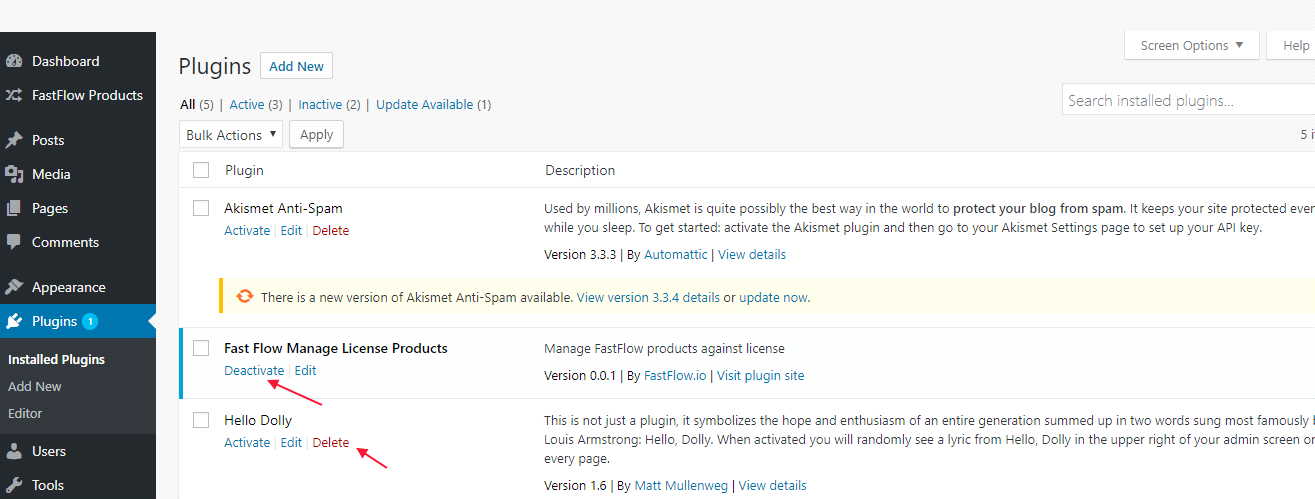Click the Comments bubble icon
Image resolution: width=1315 pixels, height=499 pixels.
14,242
